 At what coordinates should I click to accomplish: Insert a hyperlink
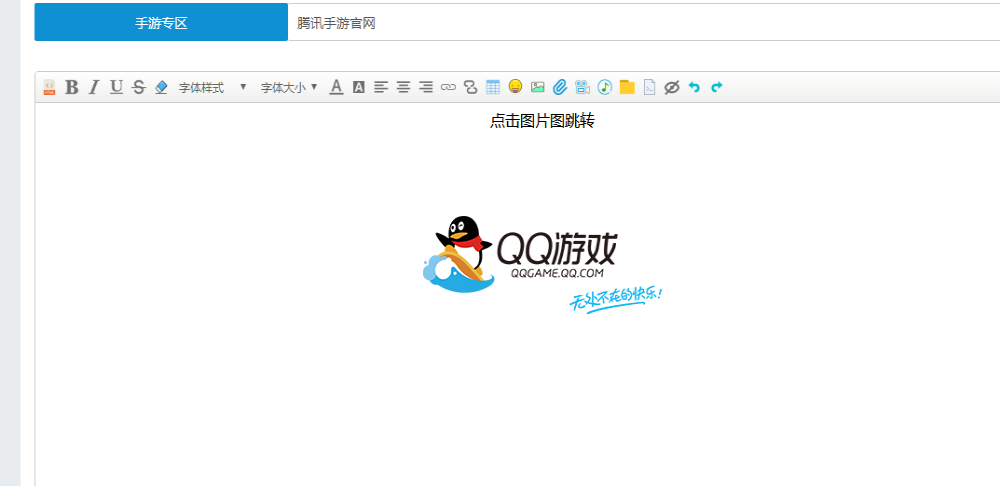coord(448,87)
